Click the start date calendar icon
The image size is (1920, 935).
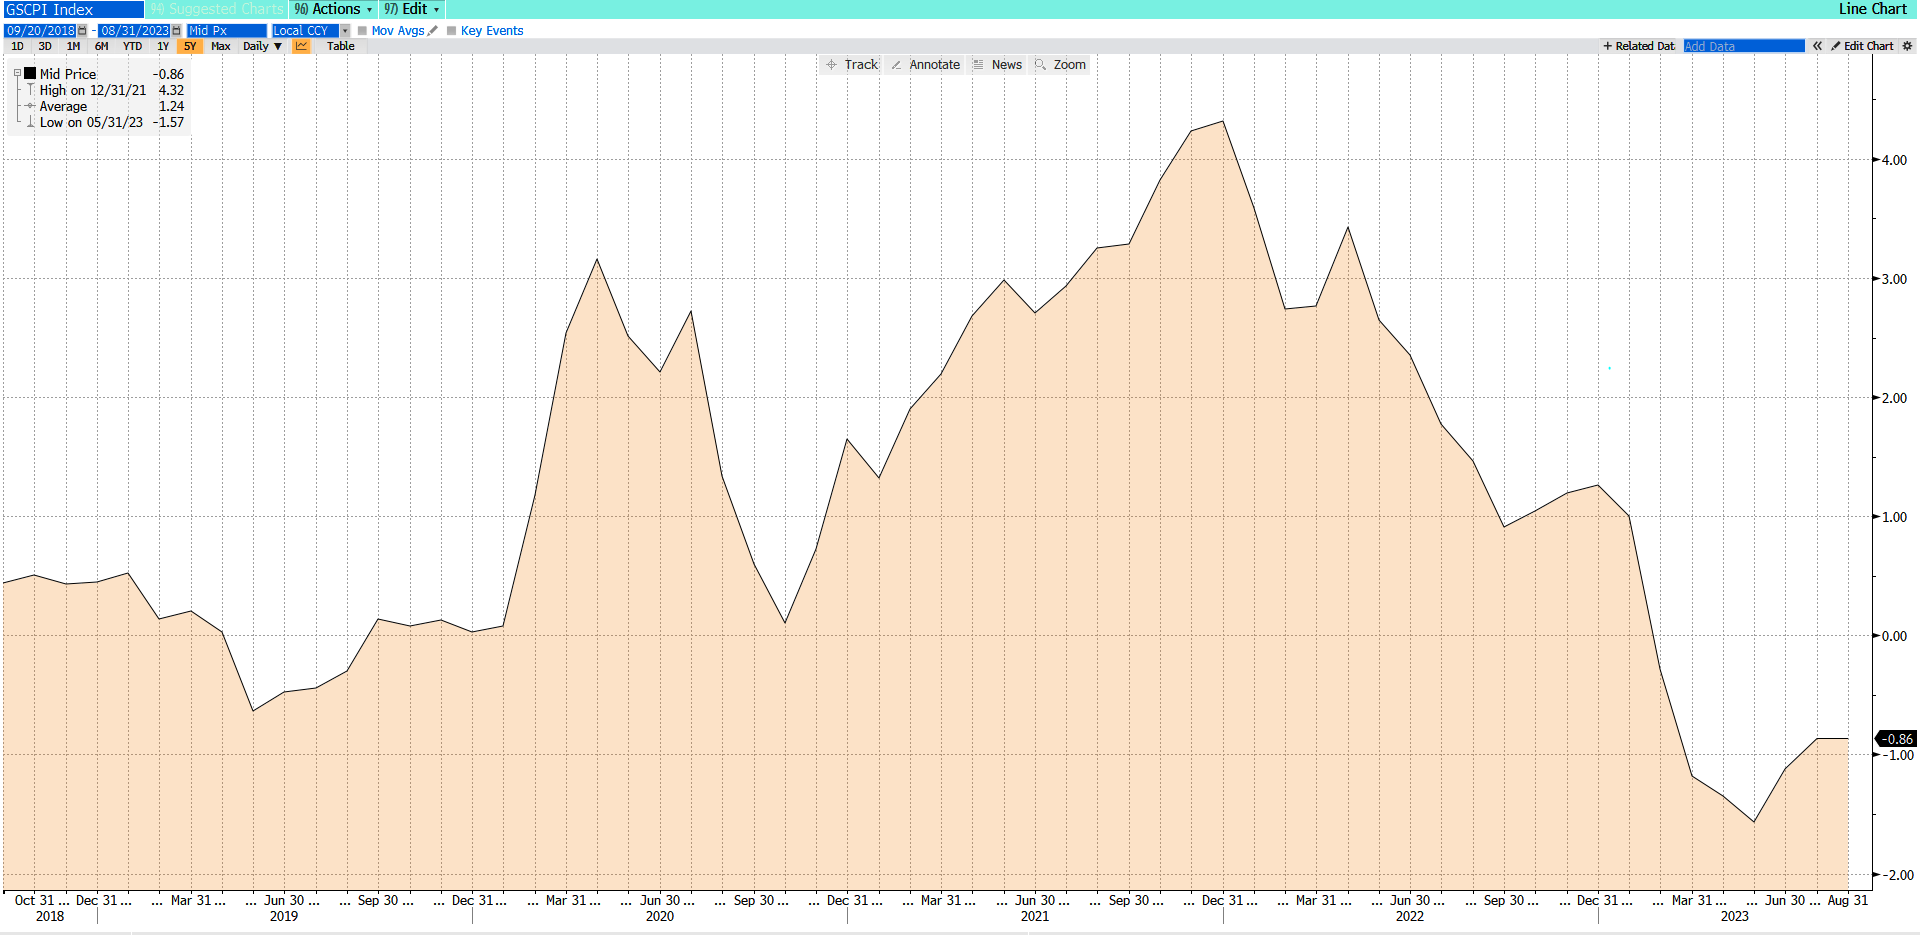82,31
